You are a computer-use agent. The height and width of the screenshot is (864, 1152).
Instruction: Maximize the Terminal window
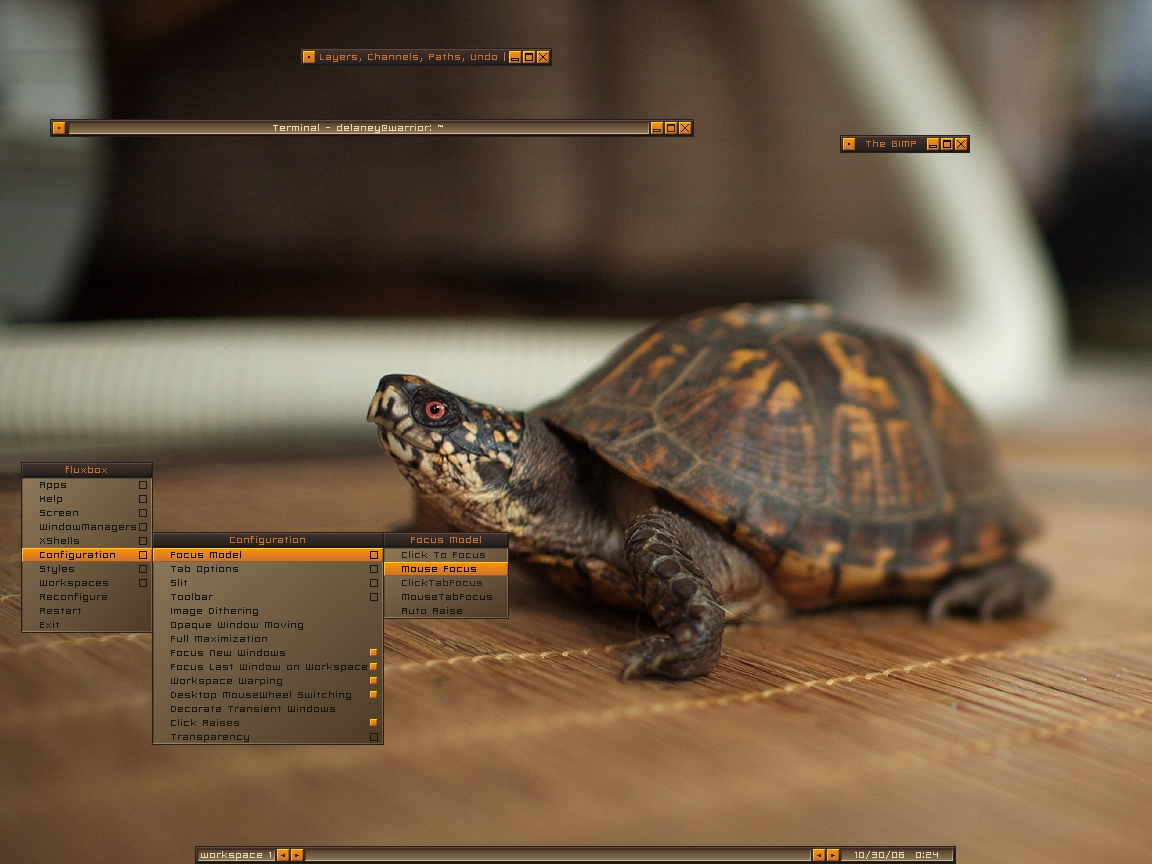tap(671, 128)
